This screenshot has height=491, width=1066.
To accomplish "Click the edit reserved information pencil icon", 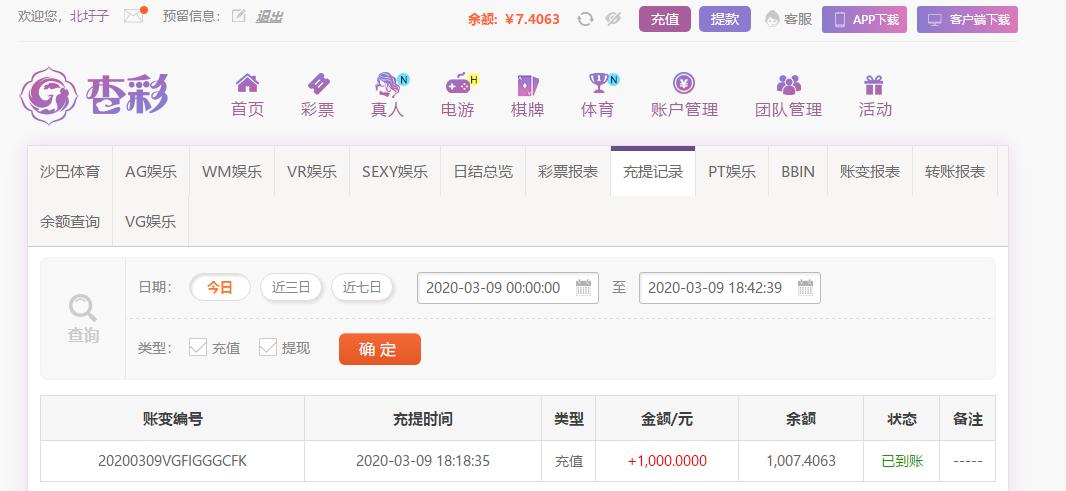I will point(238,16).
